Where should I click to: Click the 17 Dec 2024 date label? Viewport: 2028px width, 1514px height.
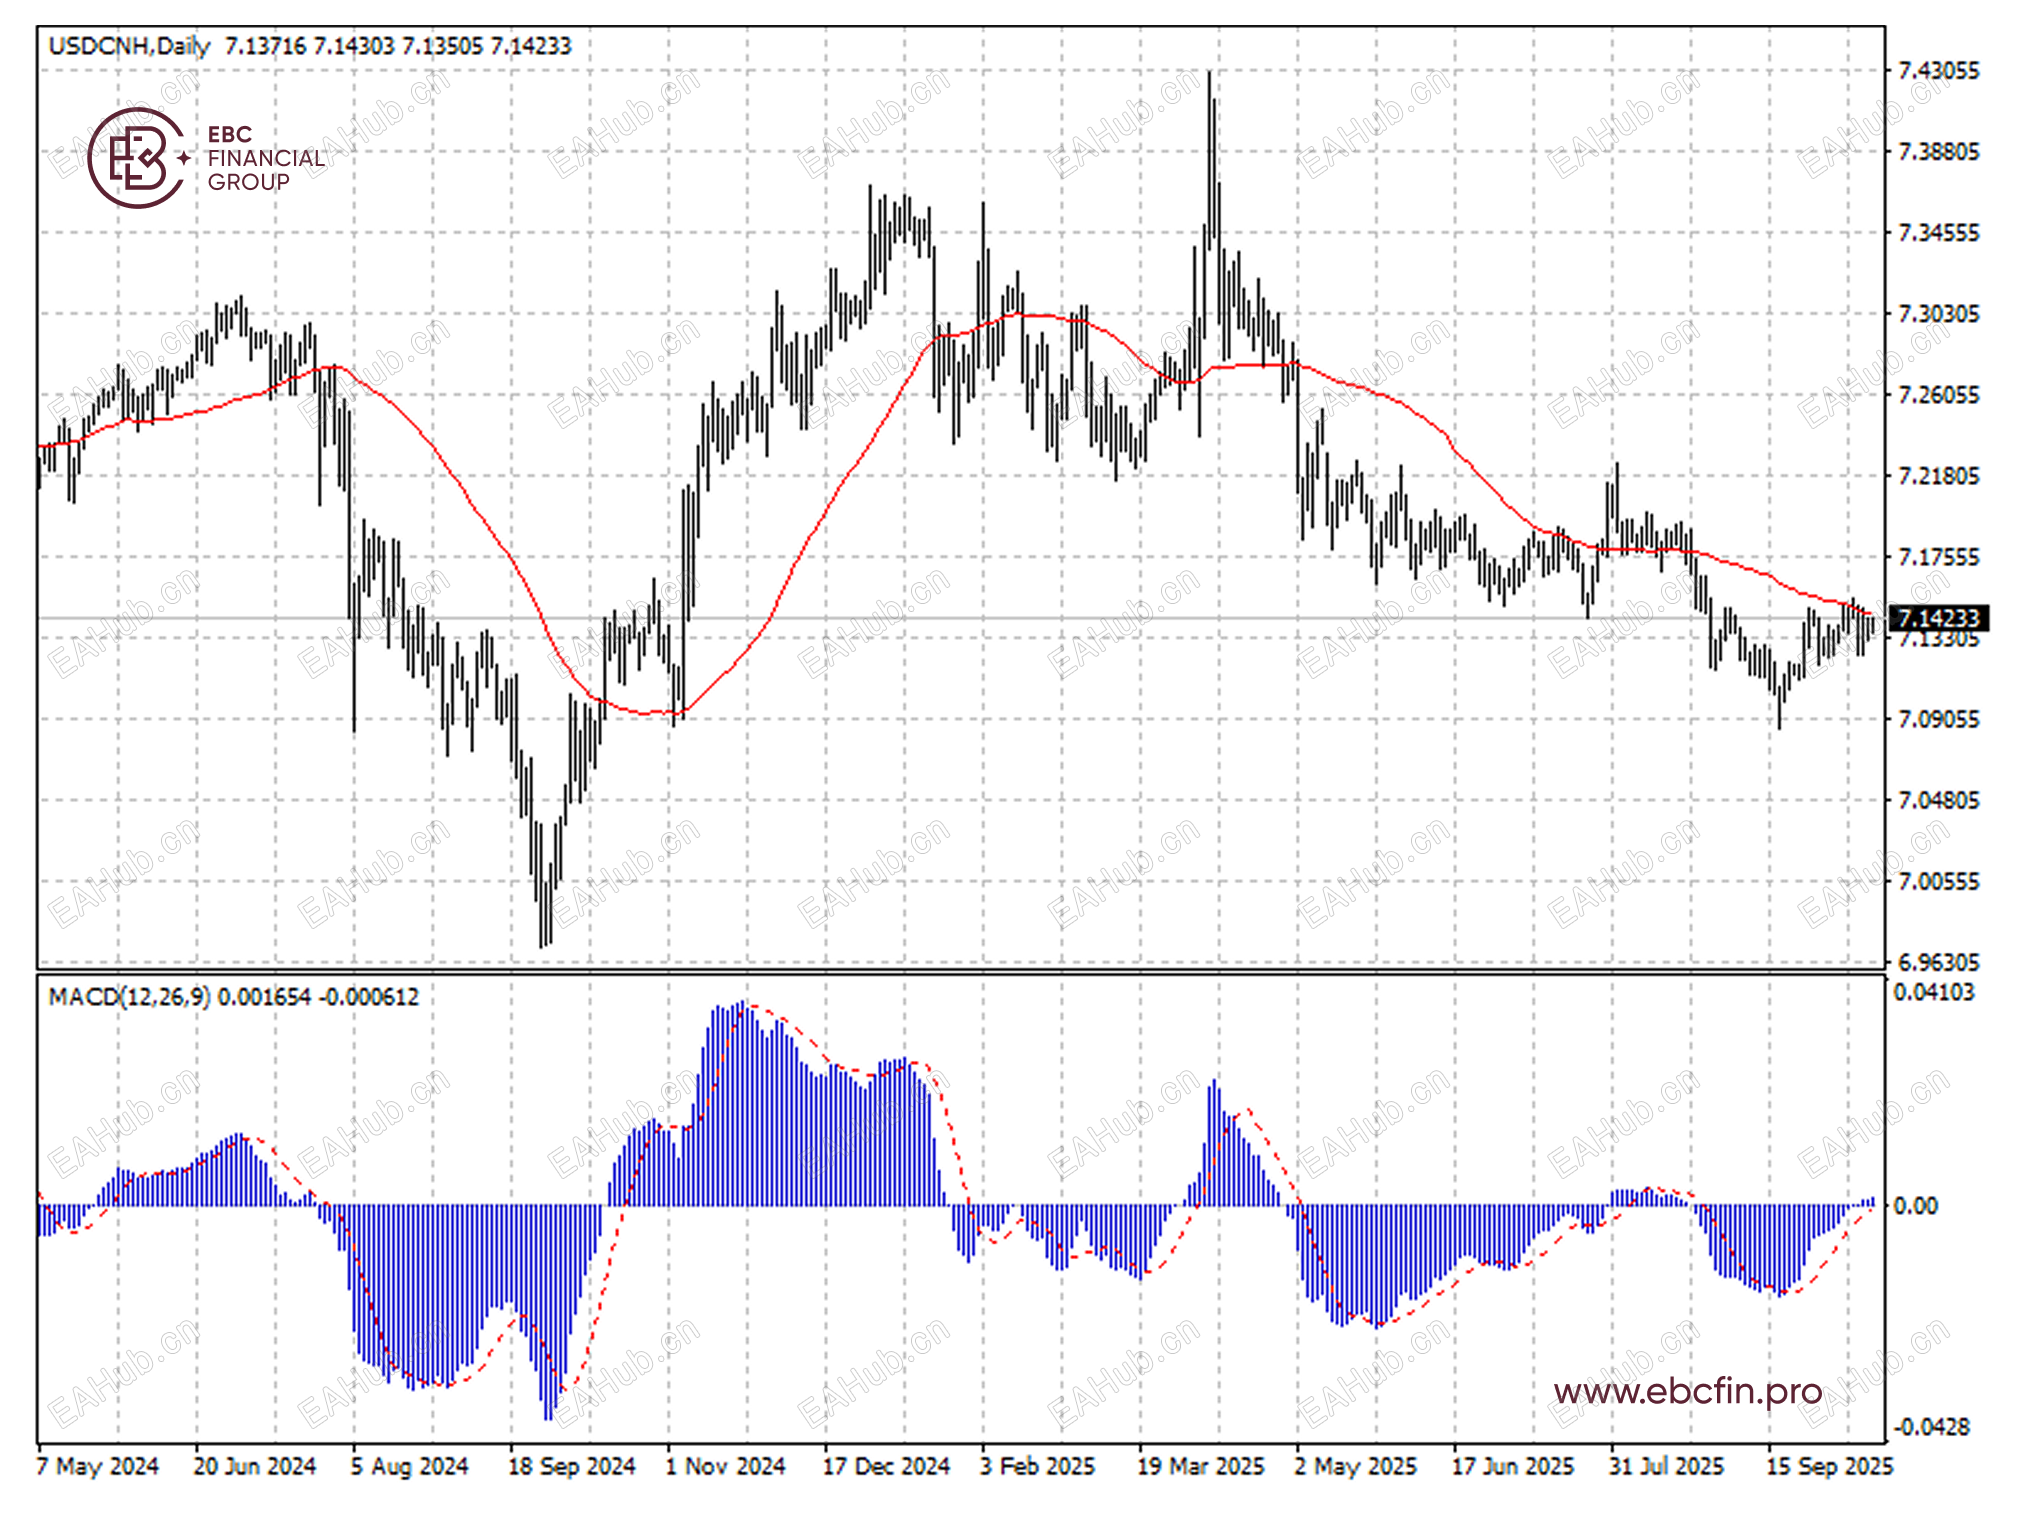[886, 1466]
